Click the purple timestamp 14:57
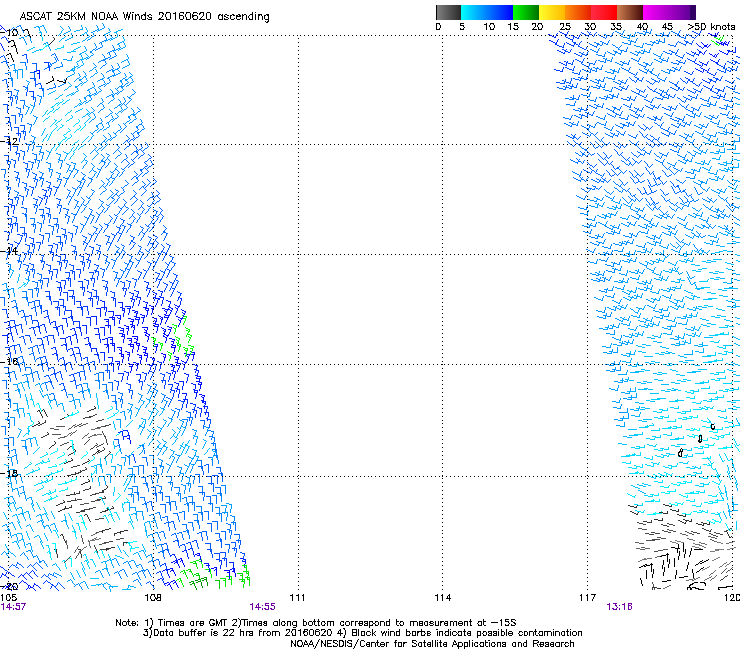Viewport: 740px width, 650px height. (x=13, y=607)
